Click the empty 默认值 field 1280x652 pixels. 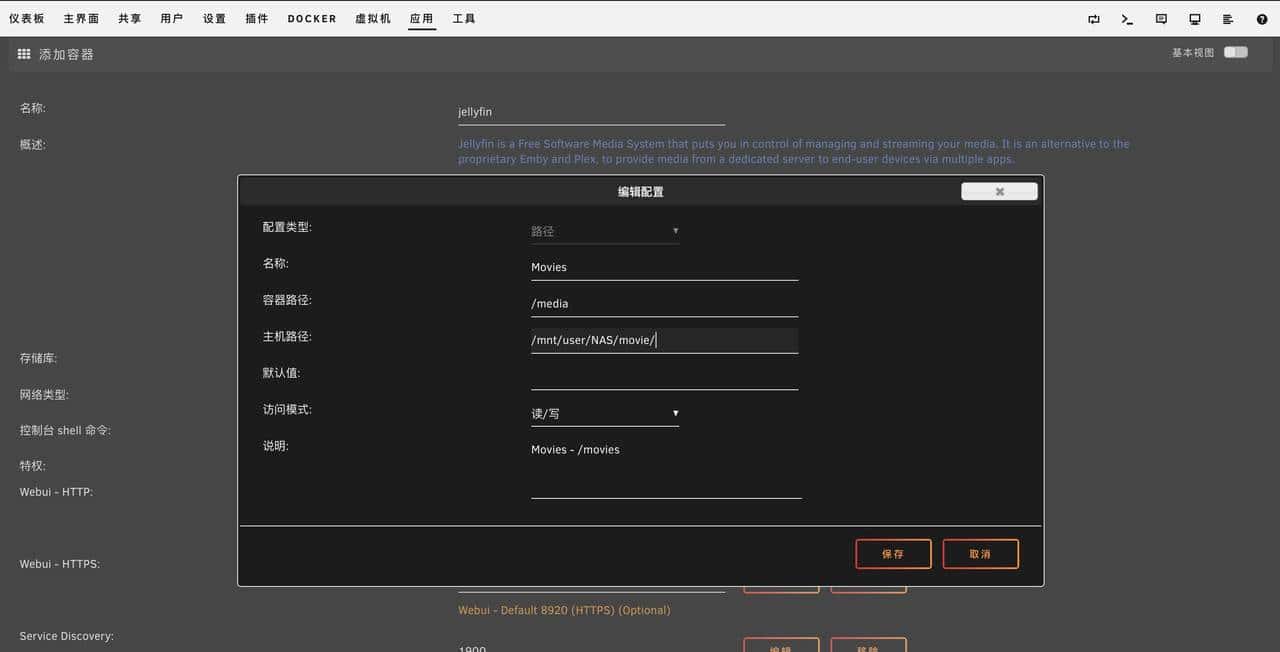[664, 378]
